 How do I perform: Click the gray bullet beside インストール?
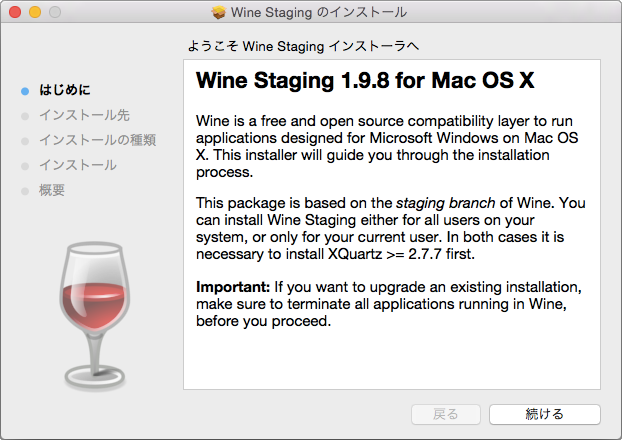[25, 166]
